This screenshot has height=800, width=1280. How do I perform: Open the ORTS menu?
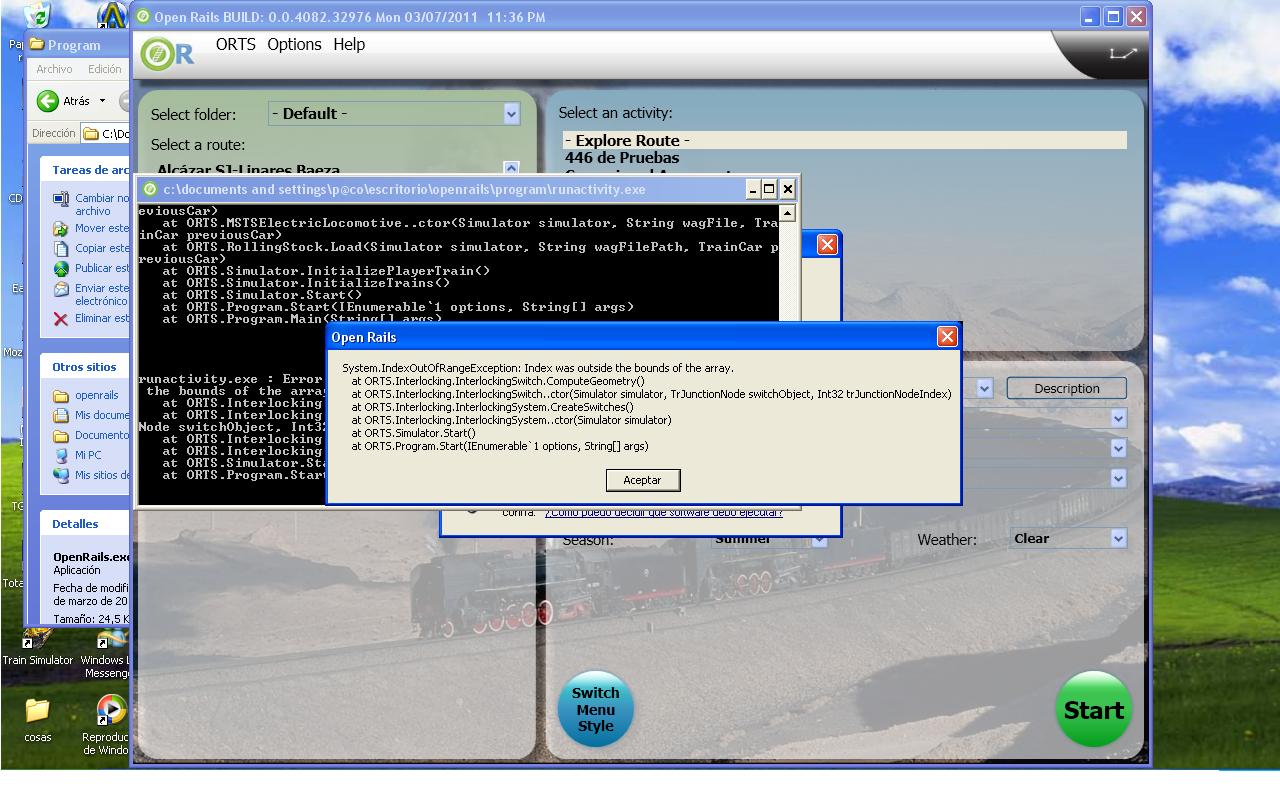point(235,45)
